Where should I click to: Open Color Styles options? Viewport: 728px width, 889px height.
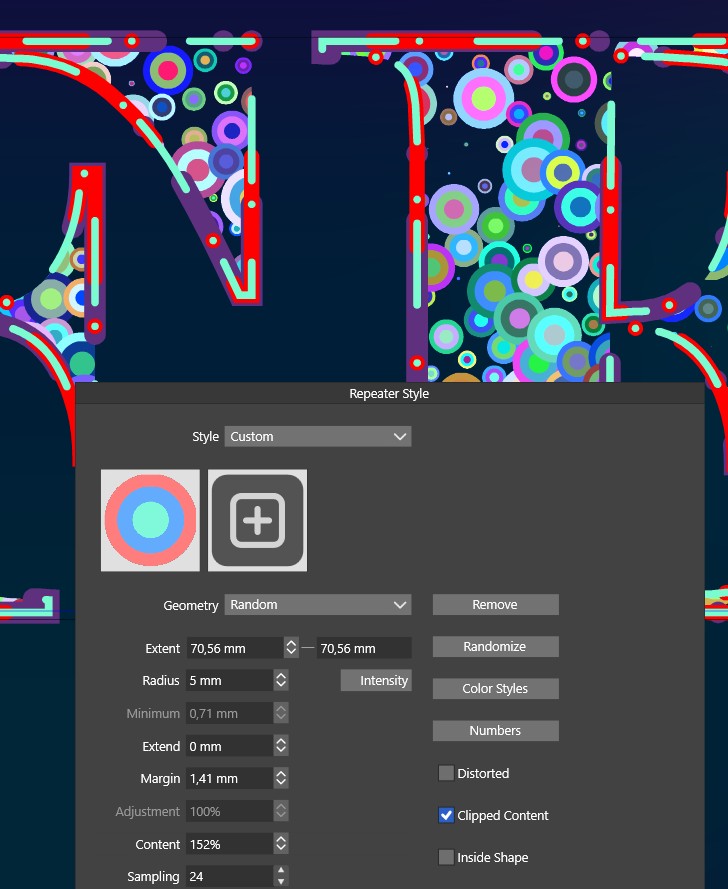coord(495,689)
